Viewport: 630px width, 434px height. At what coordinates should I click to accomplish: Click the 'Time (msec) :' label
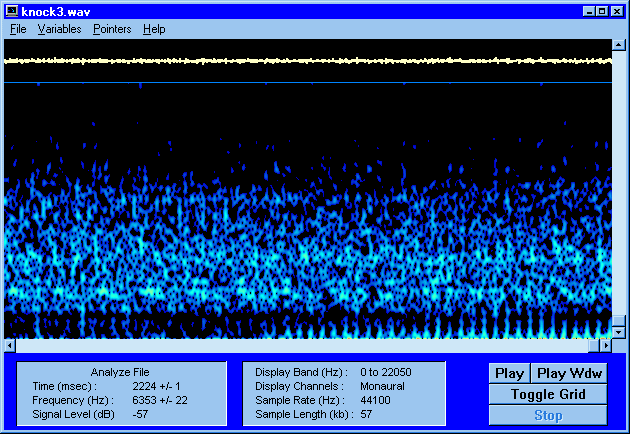[65, 386]
